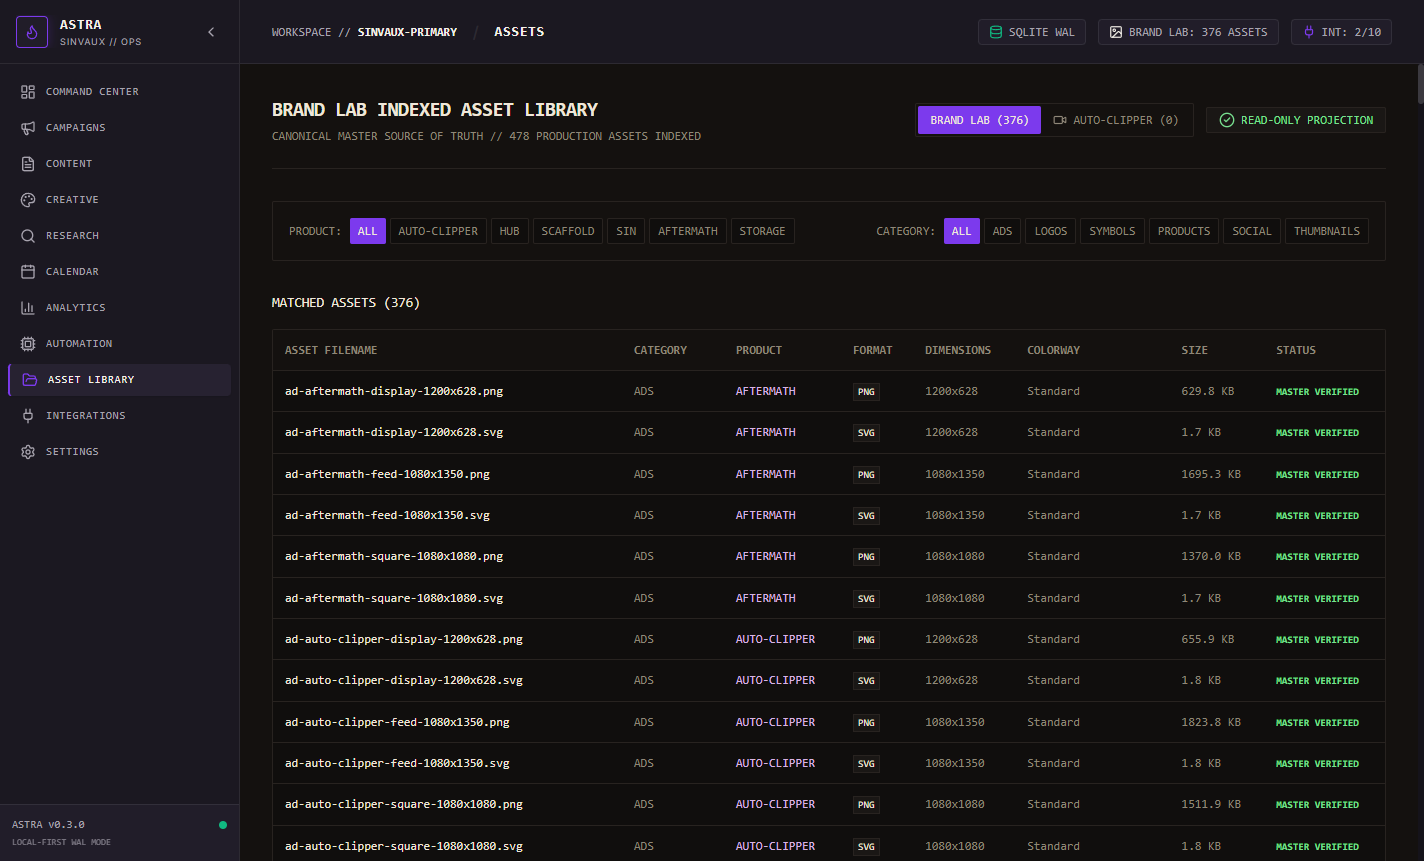Screen dimensions: 1424x861
Task: Select the ALL product filter
Action: coord(367,231)
